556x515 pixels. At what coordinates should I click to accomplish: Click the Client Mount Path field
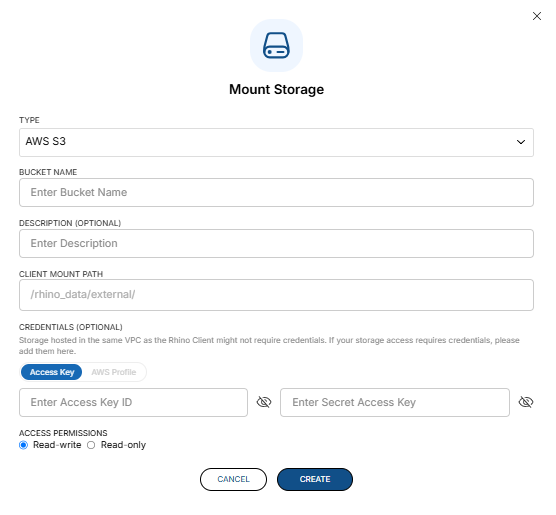coord(276,295)
